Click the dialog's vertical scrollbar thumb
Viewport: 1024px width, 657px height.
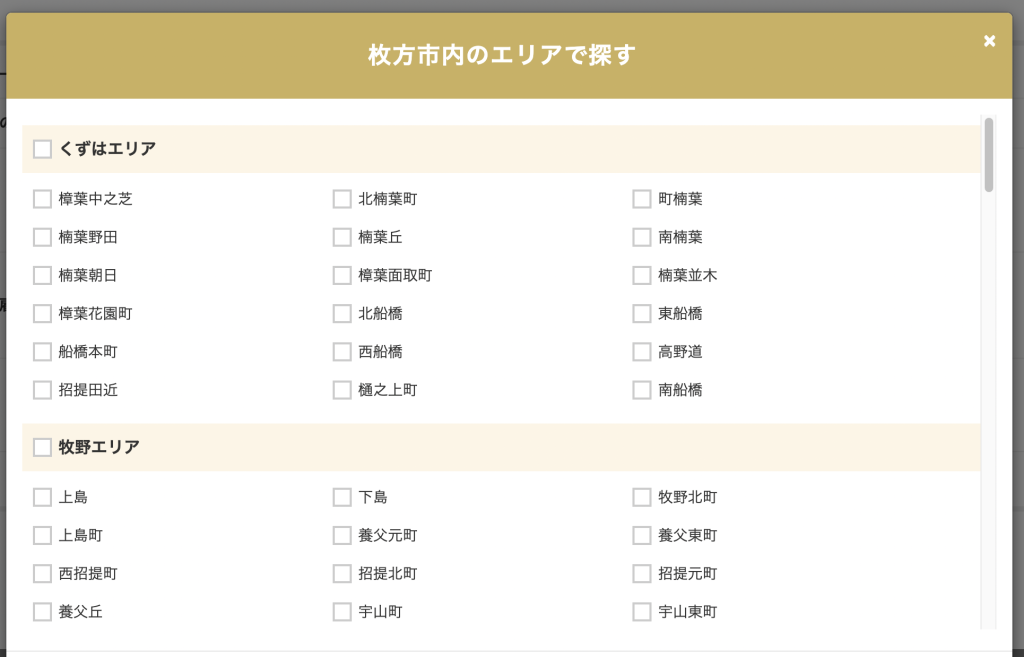(x=988, y=155)
